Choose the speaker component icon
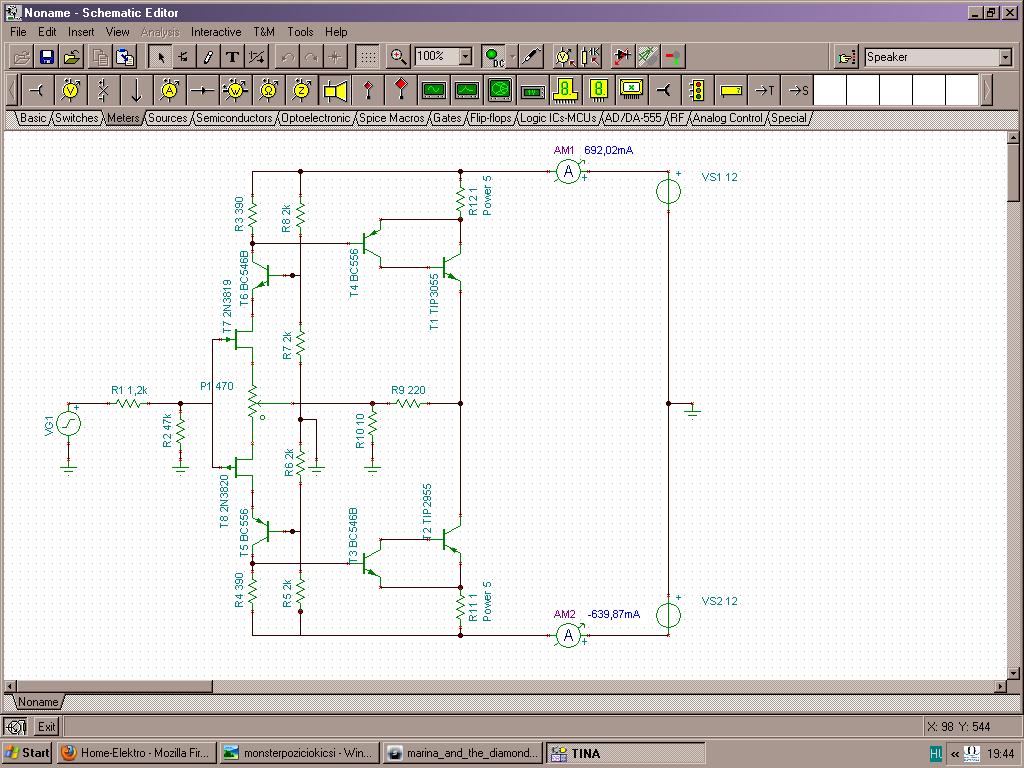The height and width of the screenshot is (768, 1024). (335, 91)
